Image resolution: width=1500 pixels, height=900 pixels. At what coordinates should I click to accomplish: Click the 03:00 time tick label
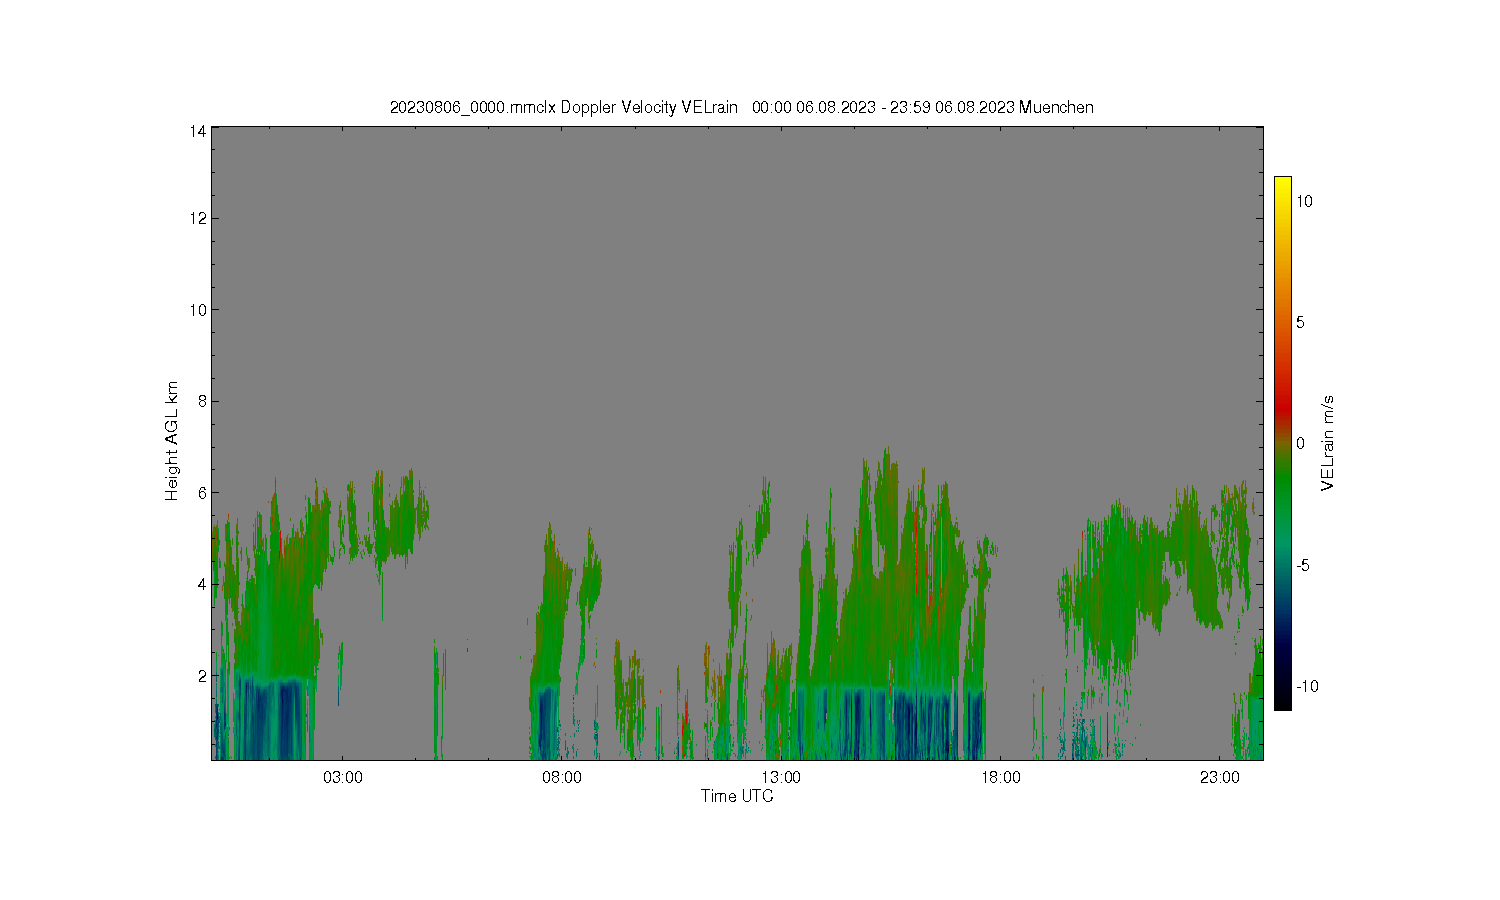[x=343, y=778]
